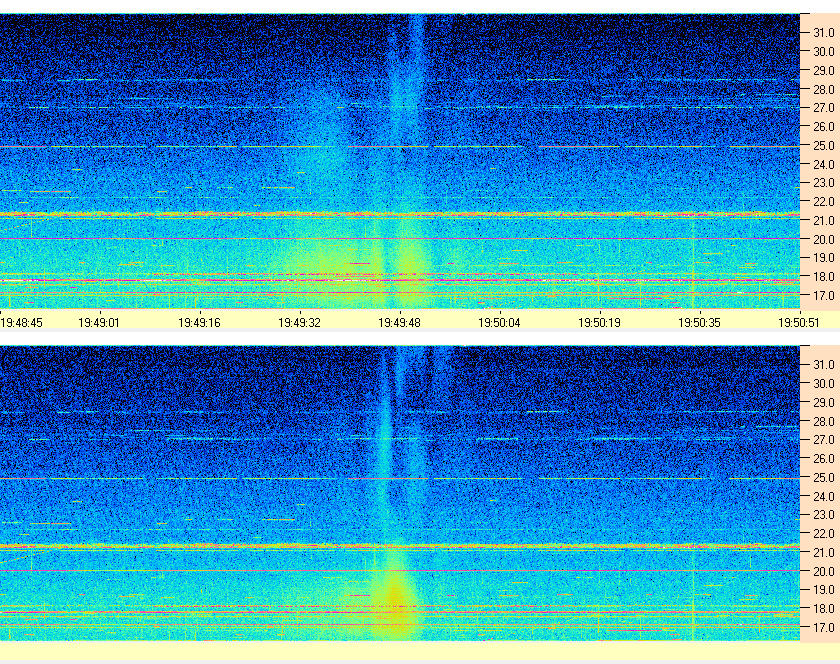Select the 24.0 label on the lower spectrogram scale
Screen dimensions: 840x664
click(x=824, y=496)
